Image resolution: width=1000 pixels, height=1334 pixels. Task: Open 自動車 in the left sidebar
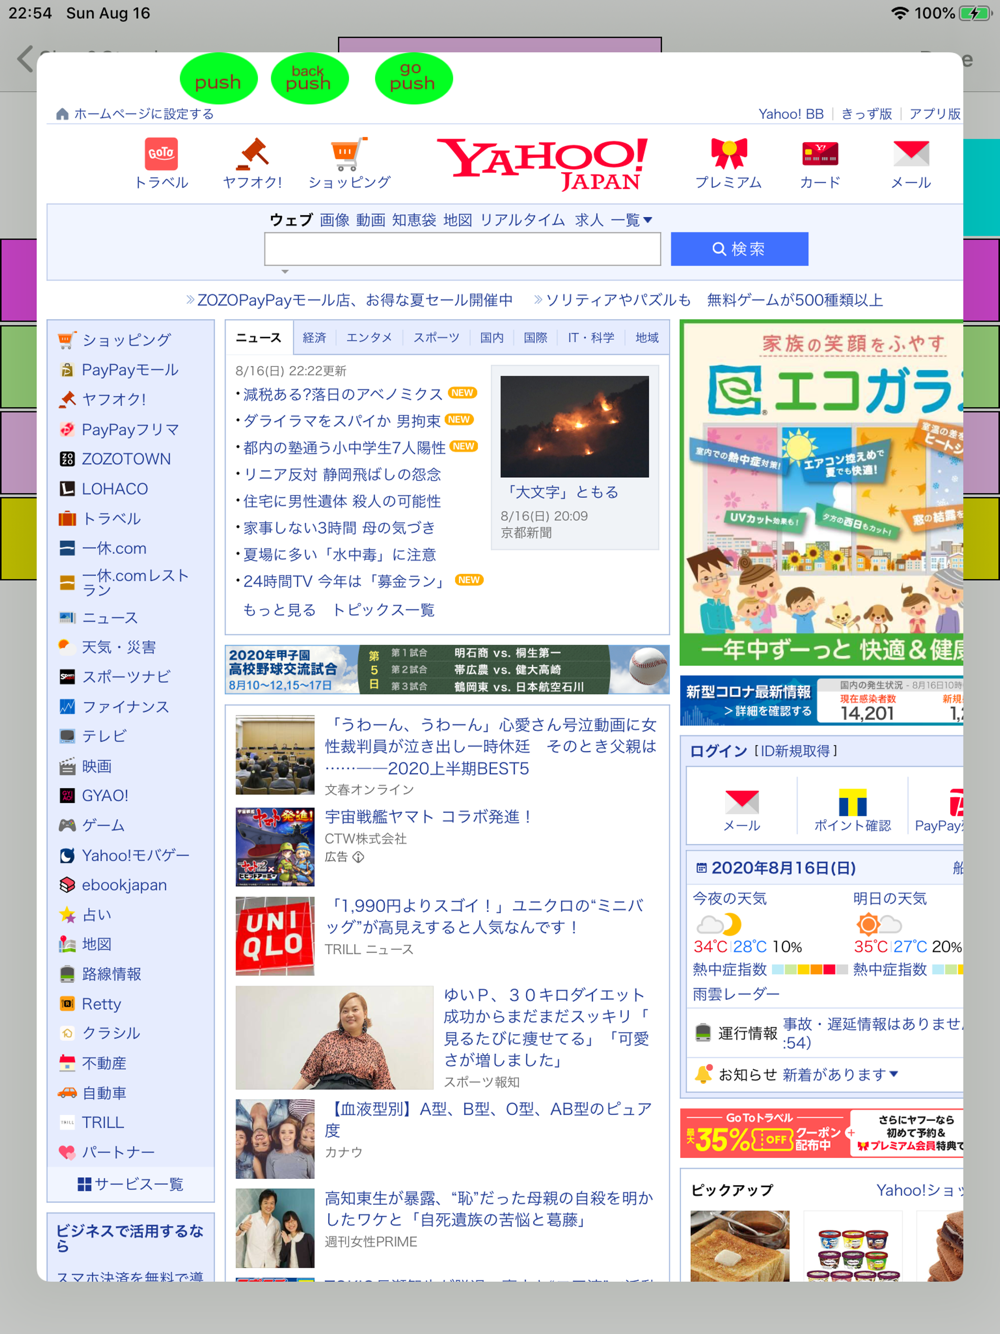coord(104,1093)
